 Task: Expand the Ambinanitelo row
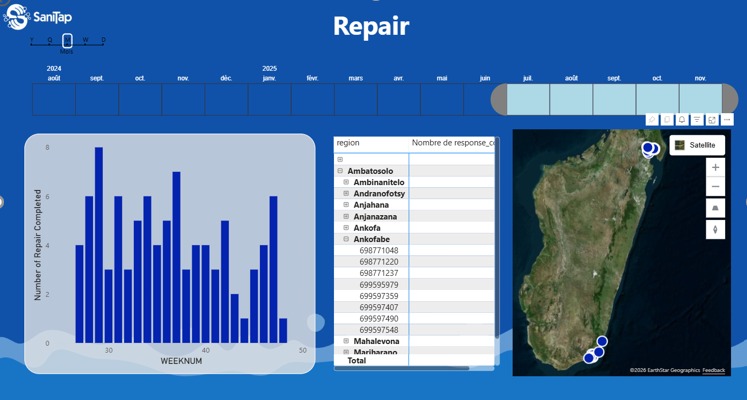346,183
